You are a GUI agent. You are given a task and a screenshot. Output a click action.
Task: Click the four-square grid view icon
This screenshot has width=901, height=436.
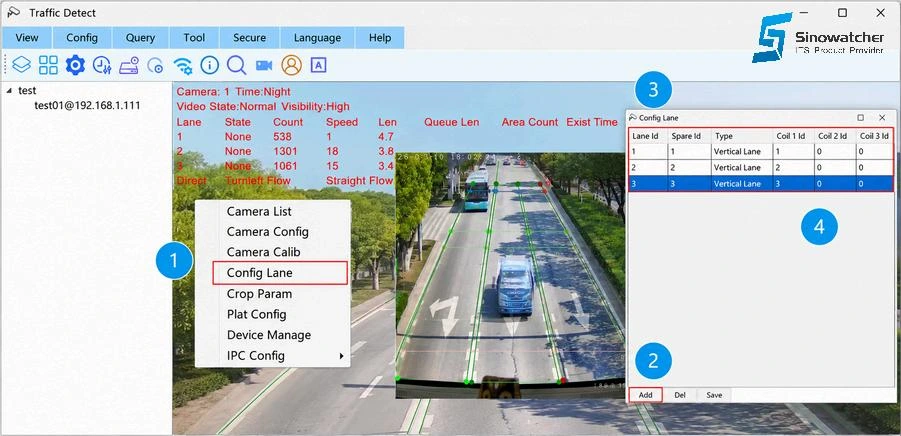(48, 65)
